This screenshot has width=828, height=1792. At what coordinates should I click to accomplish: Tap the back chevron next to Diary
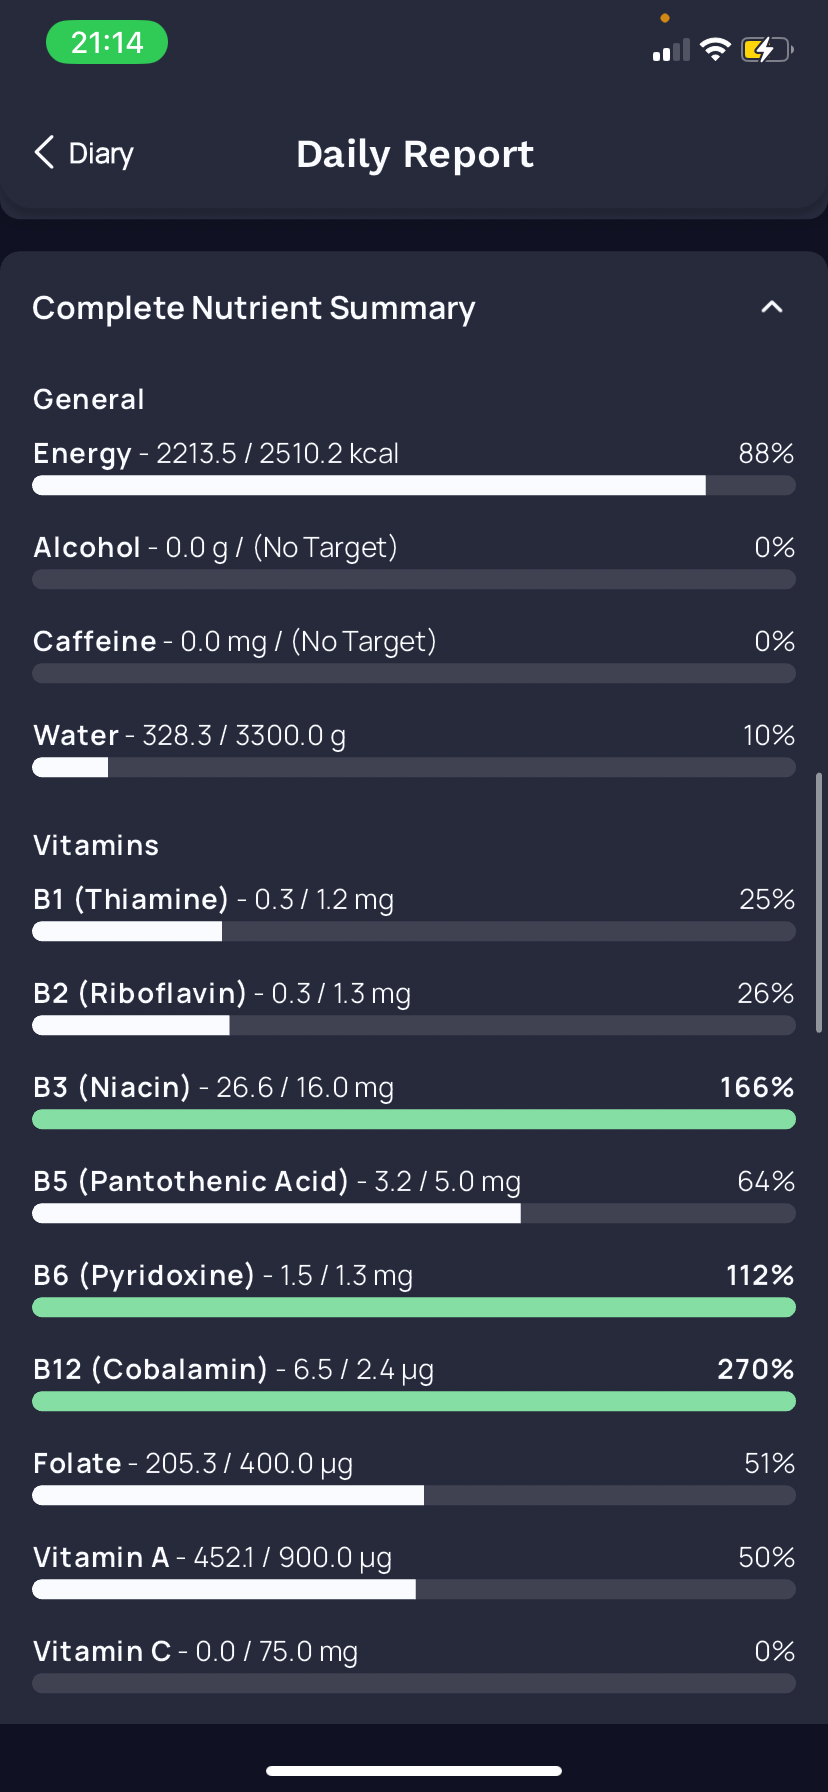coord(44,153)
